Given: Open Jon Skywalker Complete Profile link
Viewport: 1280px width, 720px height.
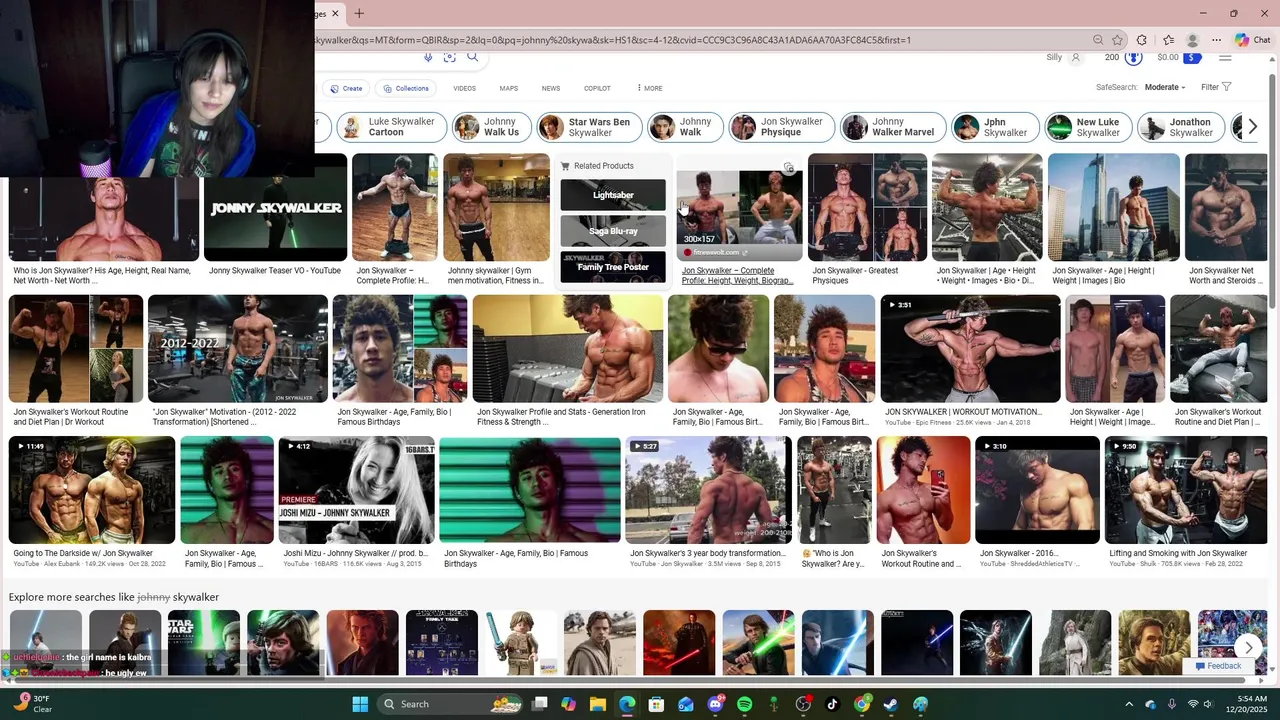Looking at the screenshot, I should pyautogui.click(x=738, y=275).
